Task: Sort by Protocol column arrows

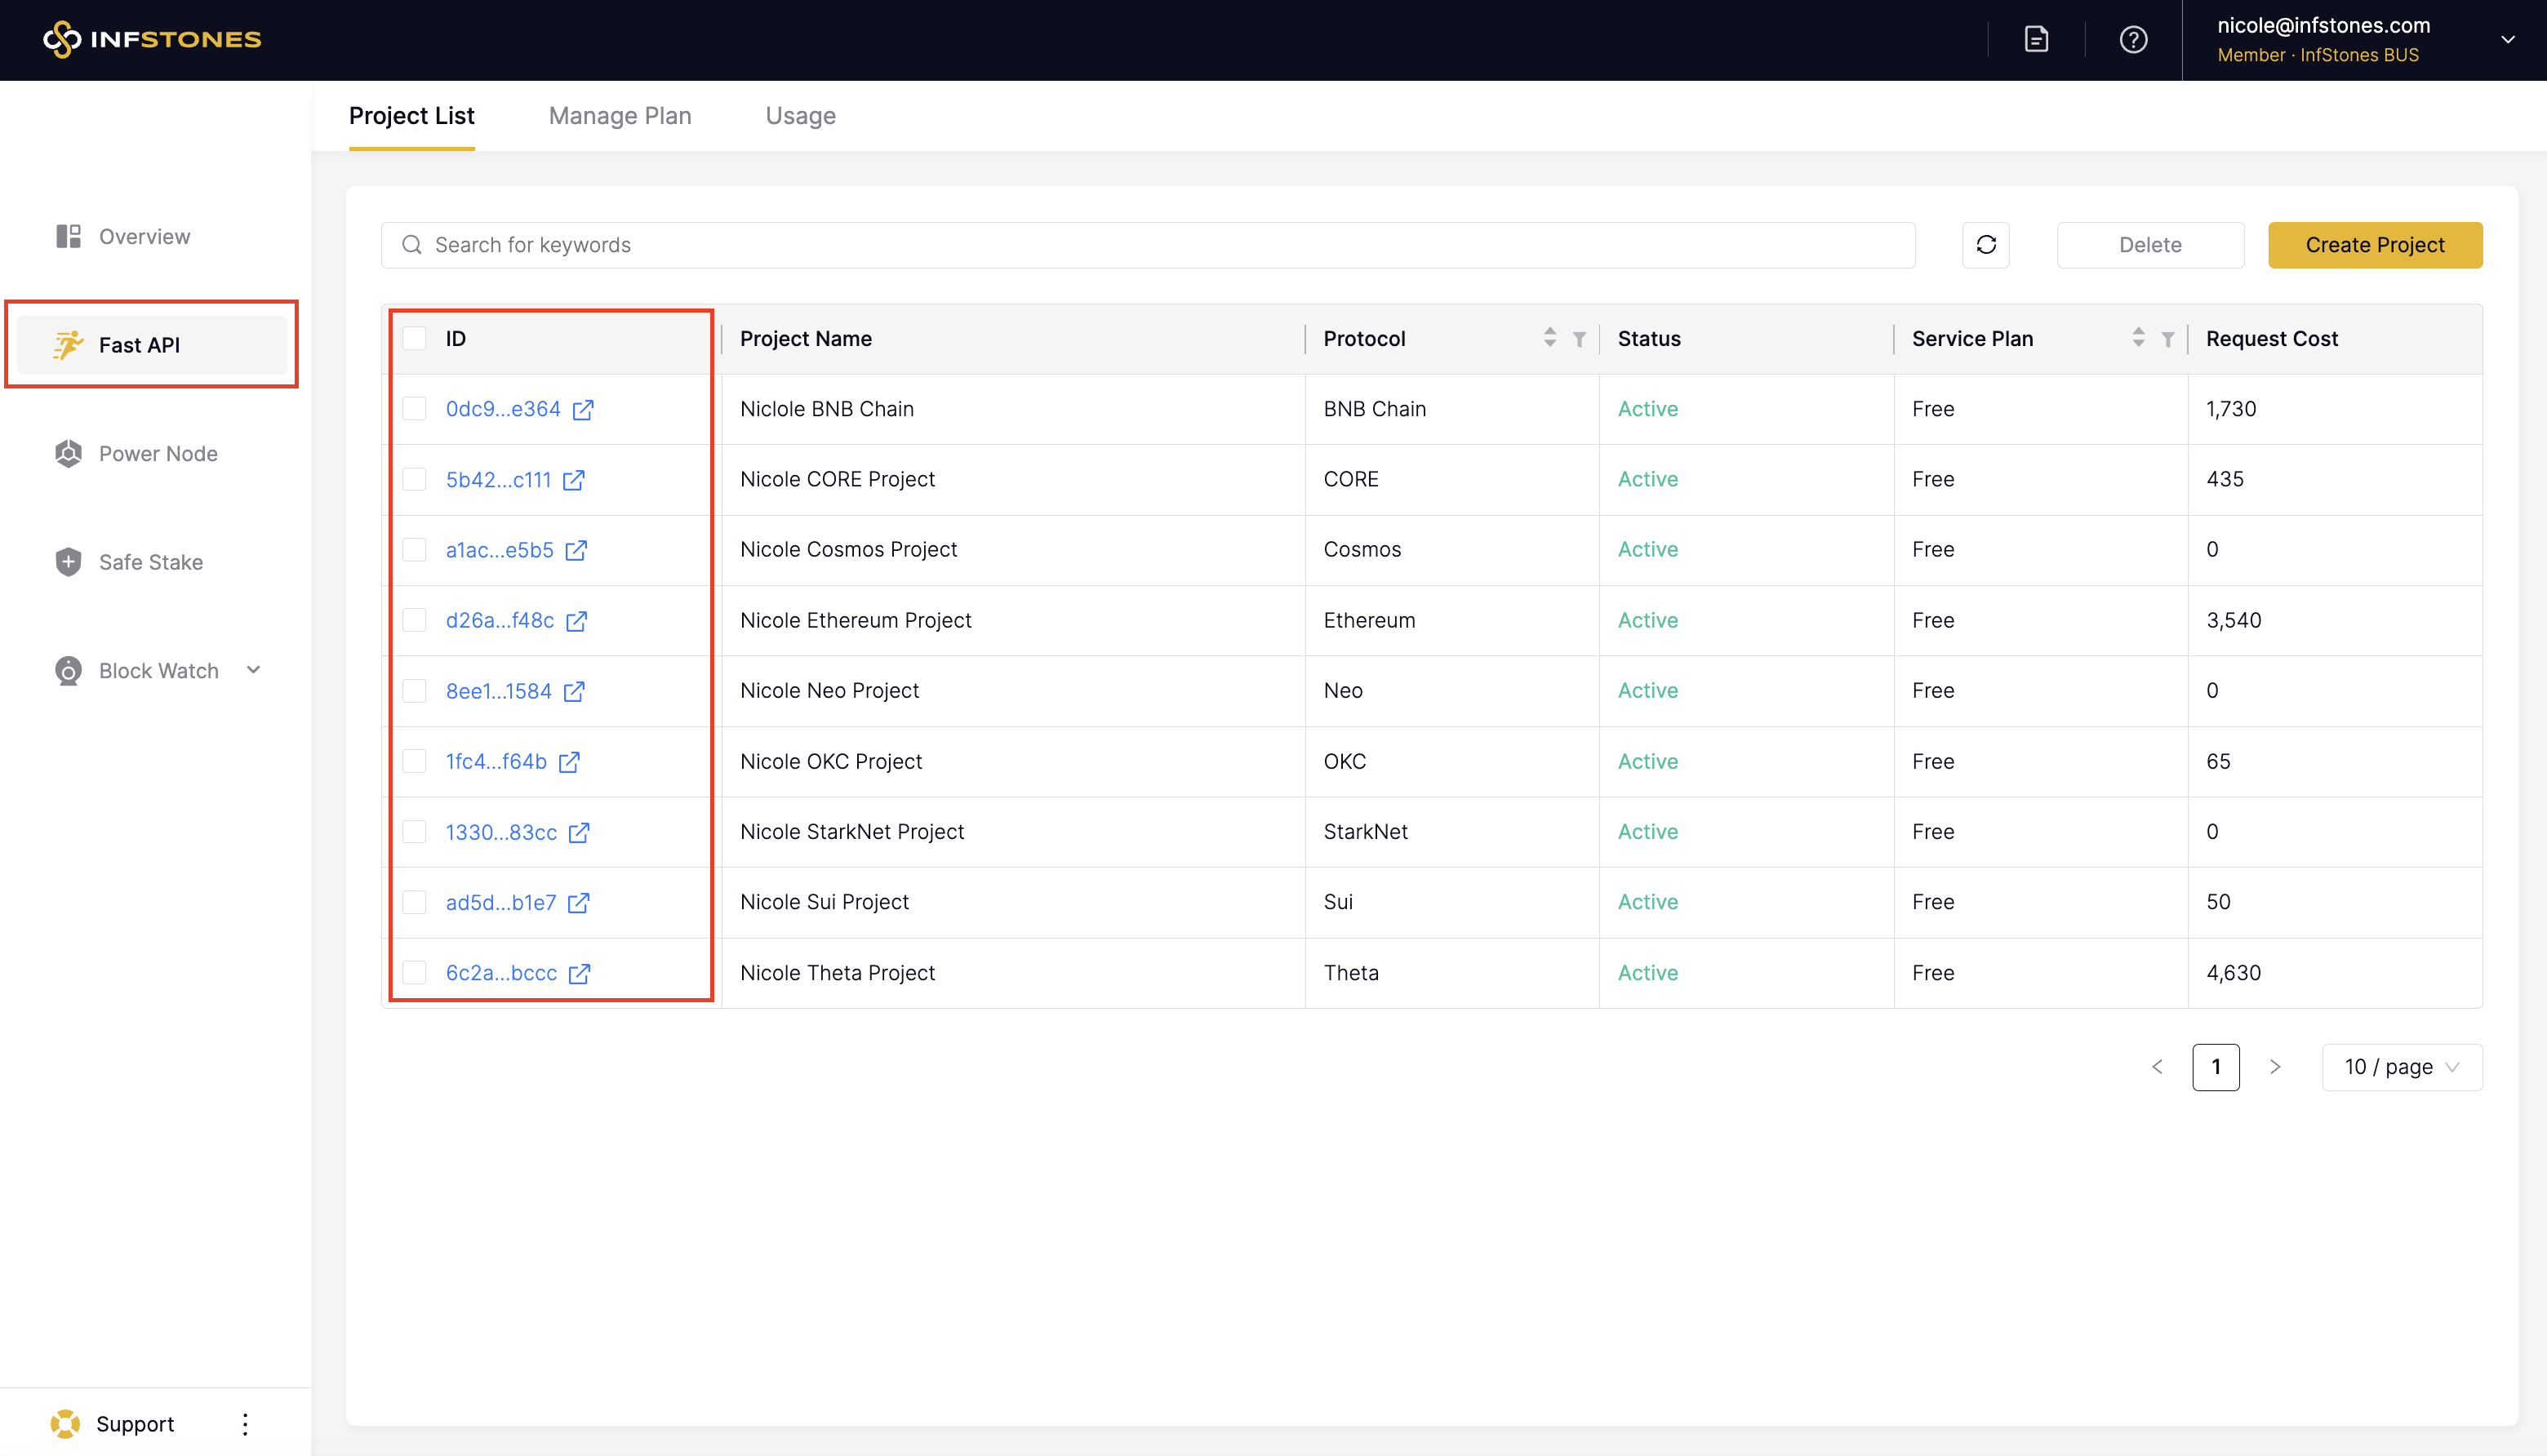Action: (x=1549, y=338)
